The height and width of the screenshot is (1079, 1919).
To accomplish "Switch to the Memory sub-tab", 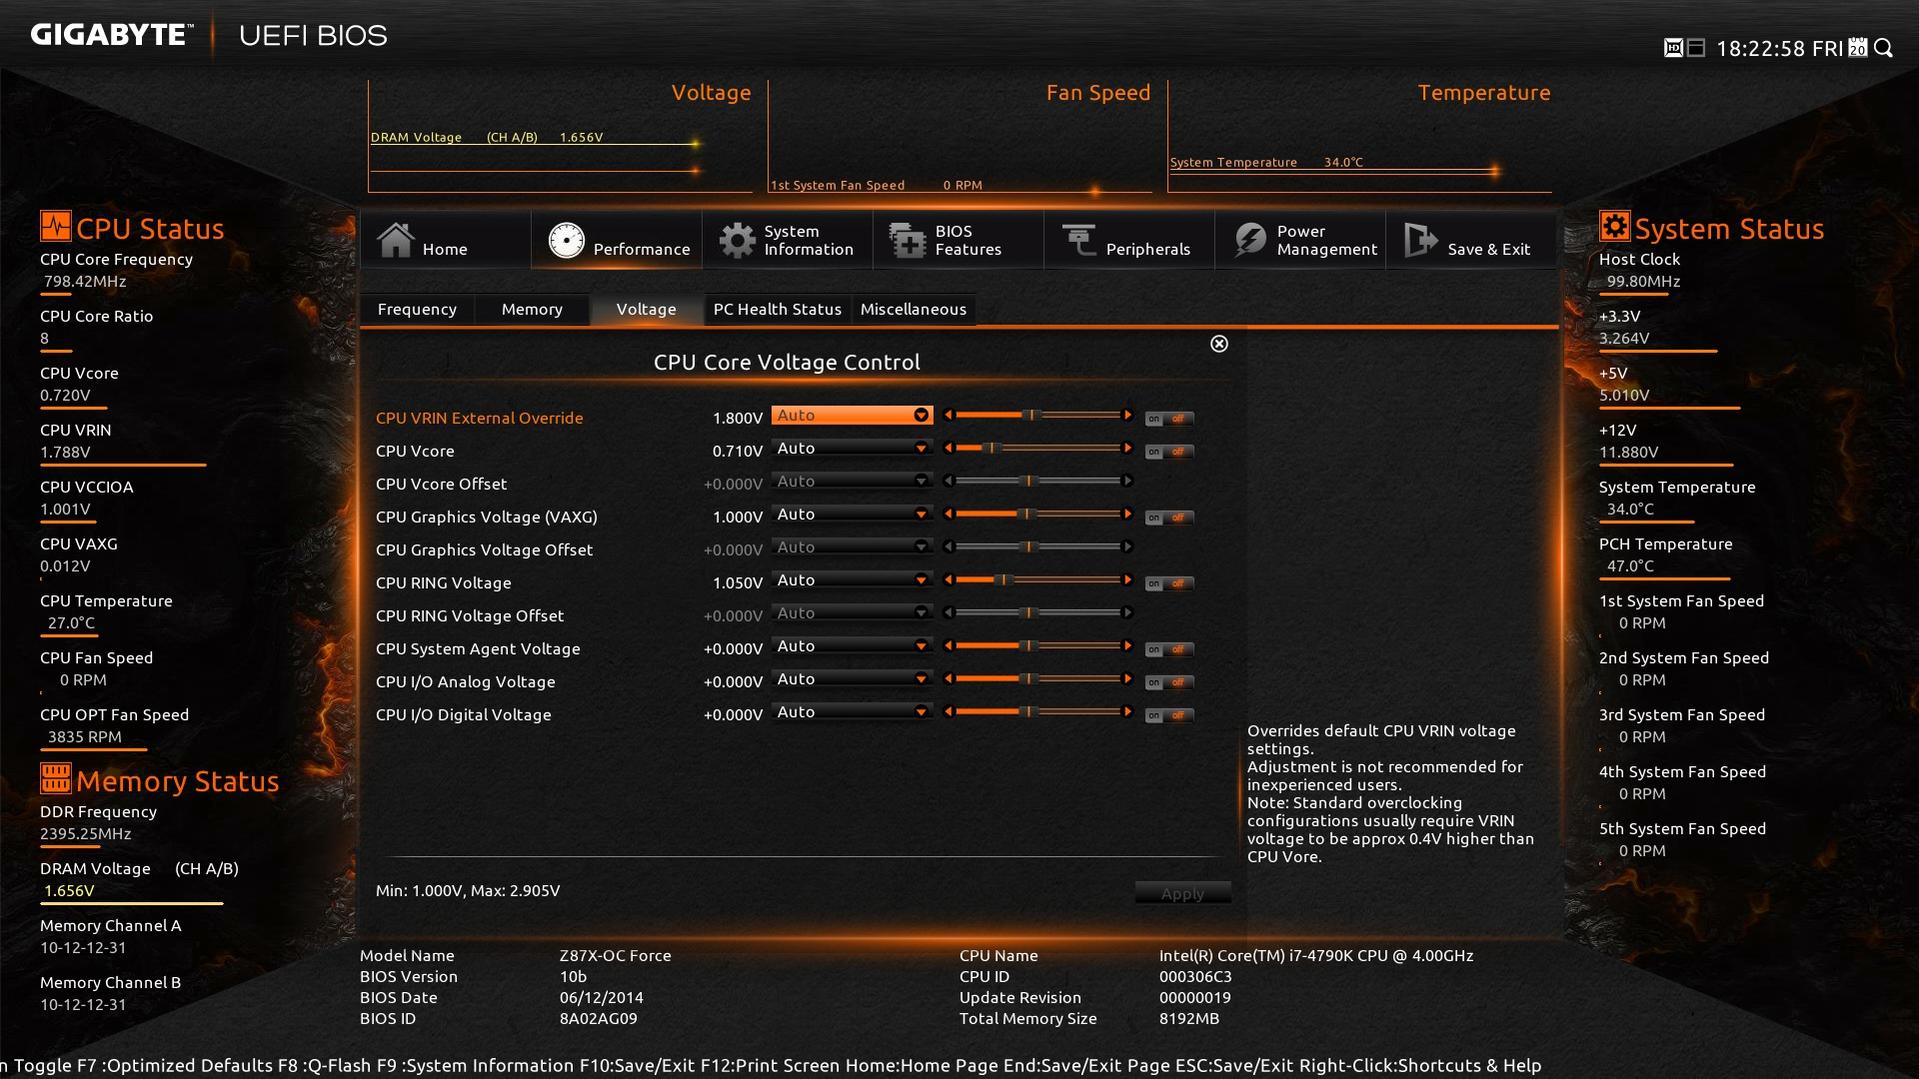I will tap(532, 309).
